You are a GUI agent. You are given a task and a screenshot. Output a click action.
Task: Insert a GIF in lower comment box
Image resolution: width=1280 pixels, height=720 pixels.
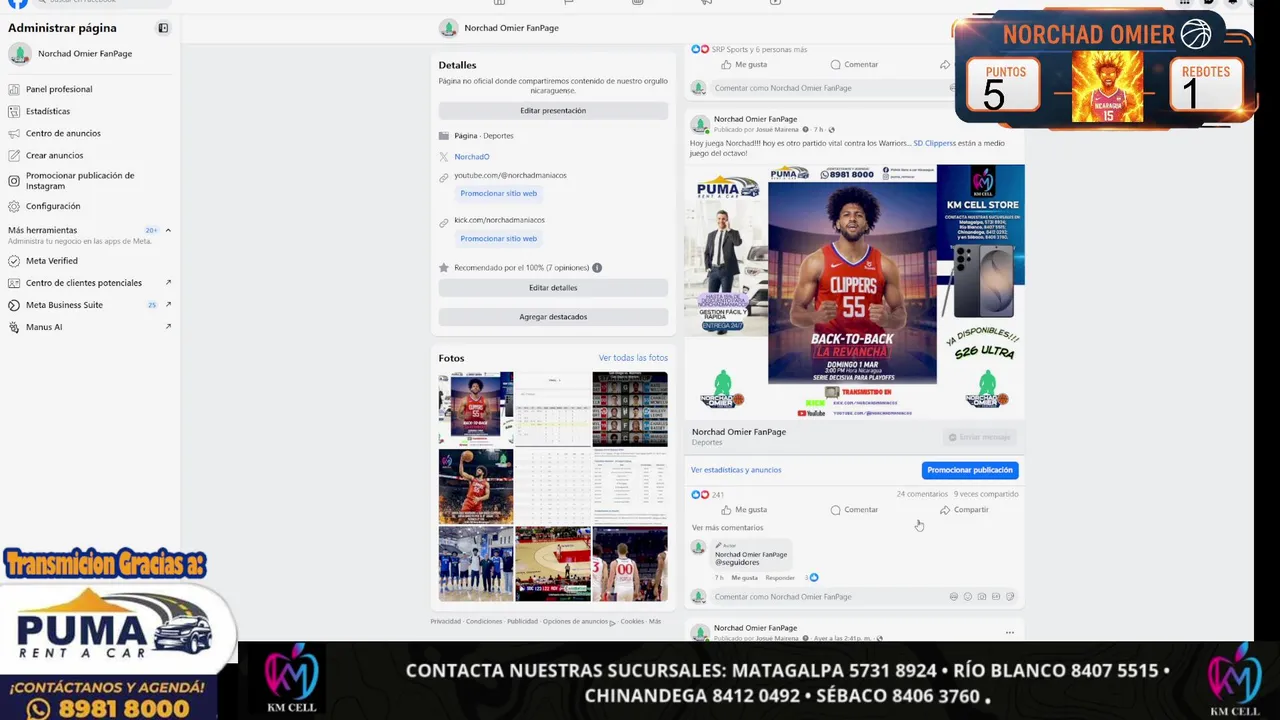[x=996, y=597]
